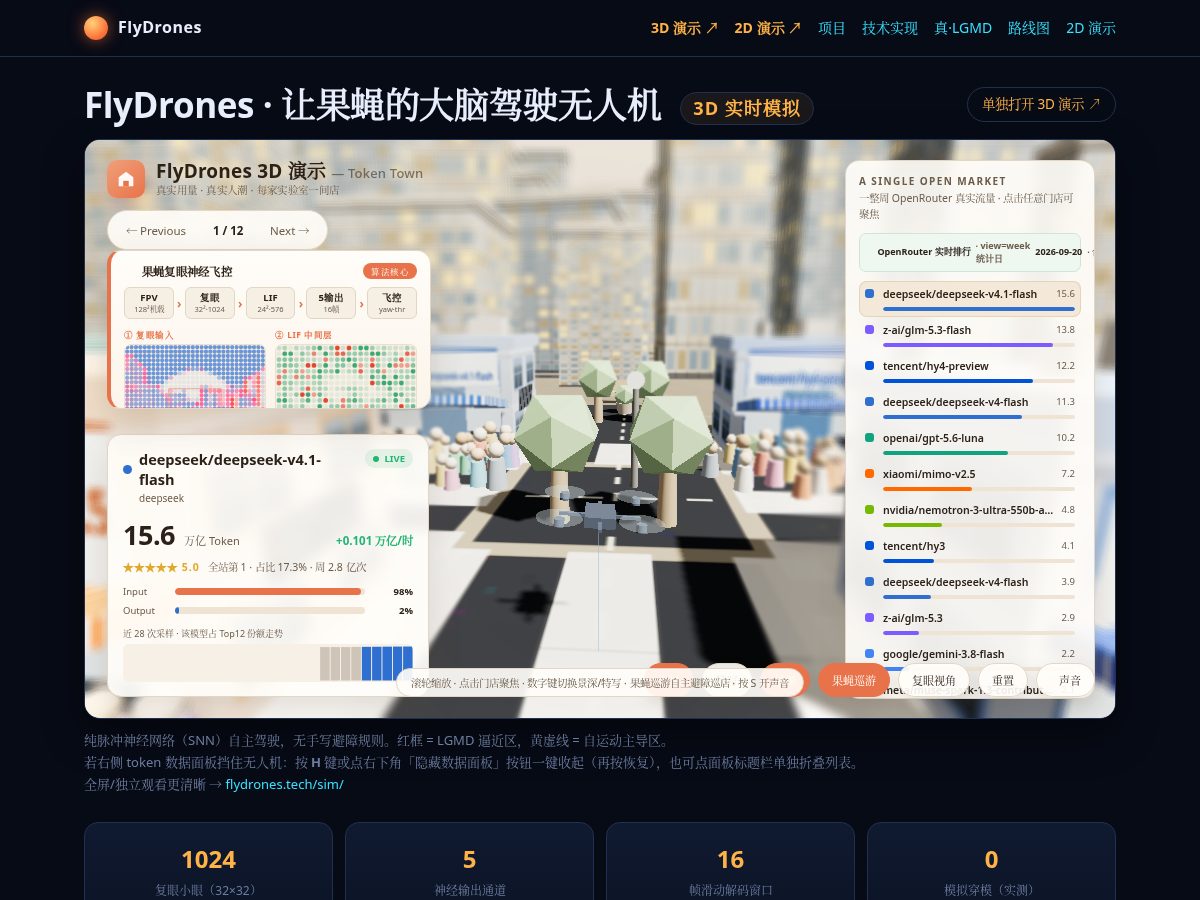The image size is (1200, 900).
Task: Select the 复眼 pipeline stage box
Action: click(210, 303)
